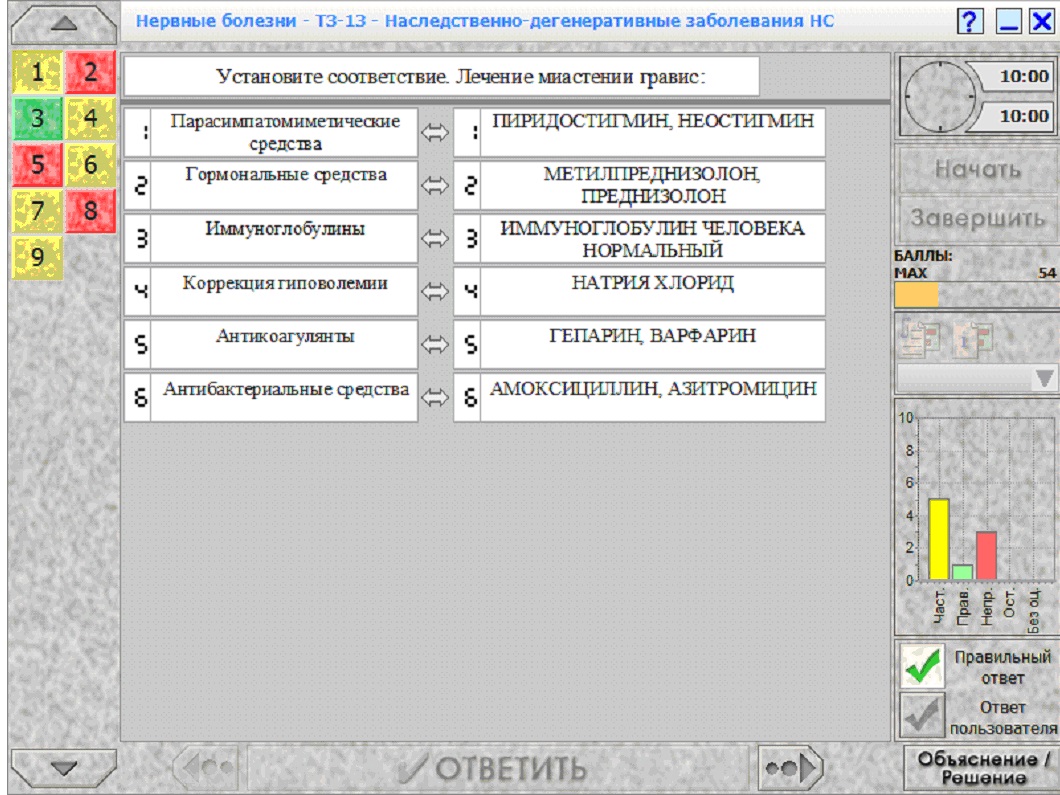Click the music note document icon
1060x795 pixels.
tap(921, 339)
